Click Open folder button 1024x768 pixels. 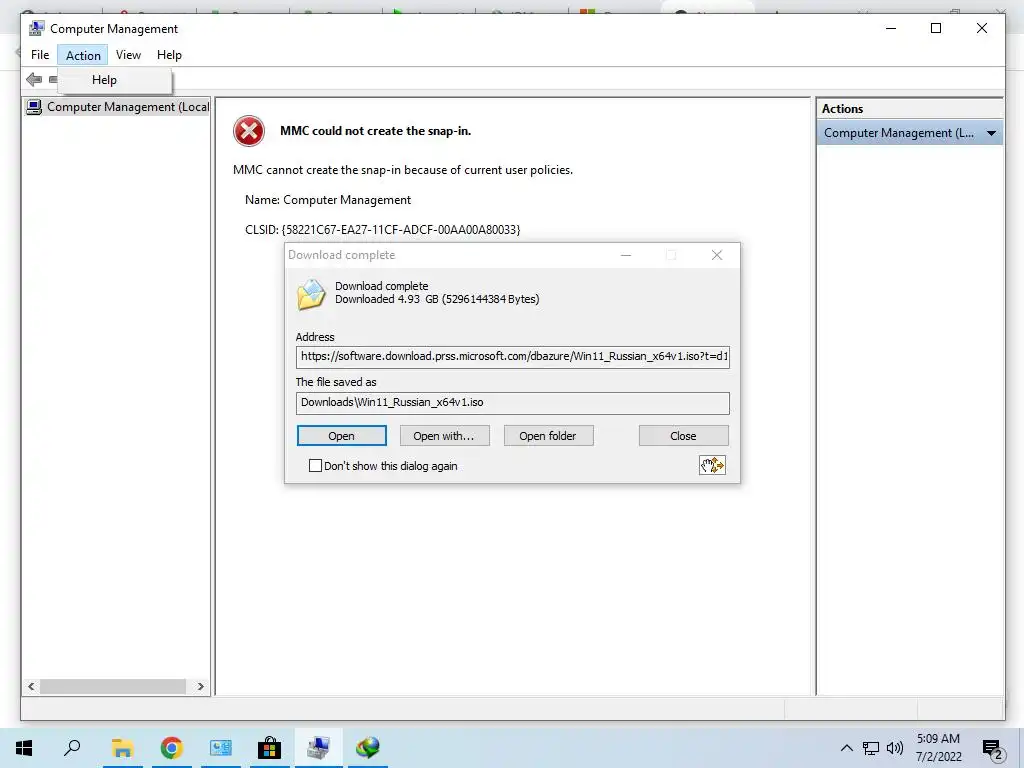tap(548, 436)
